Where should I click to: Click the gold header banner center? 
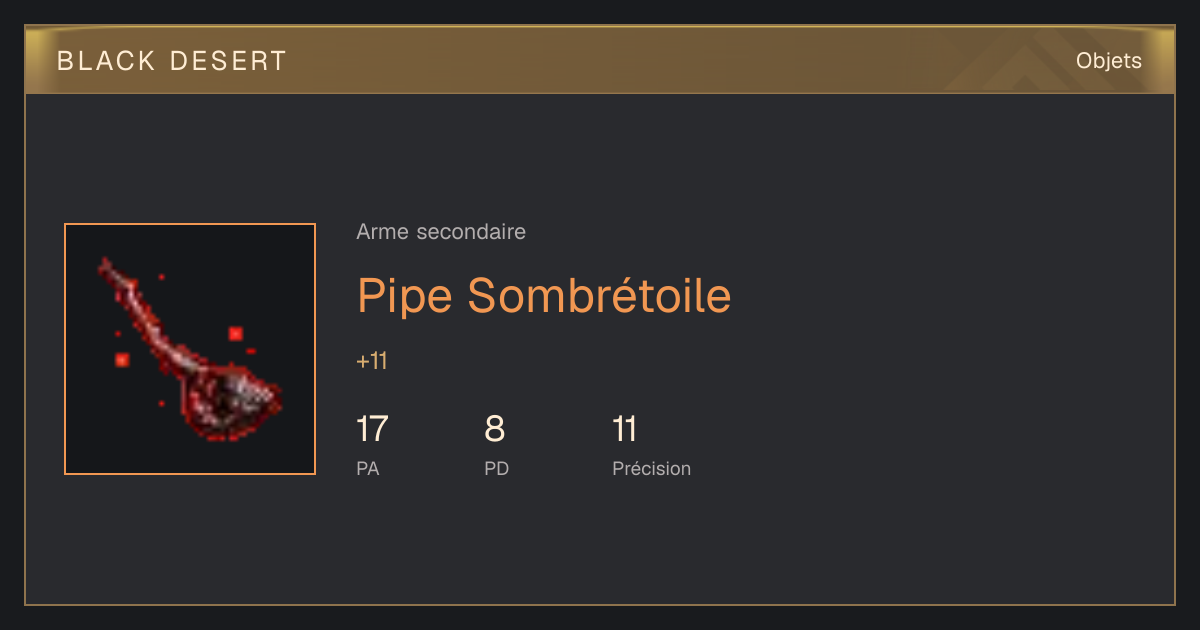pyautogui.click(x=600, y=60)
